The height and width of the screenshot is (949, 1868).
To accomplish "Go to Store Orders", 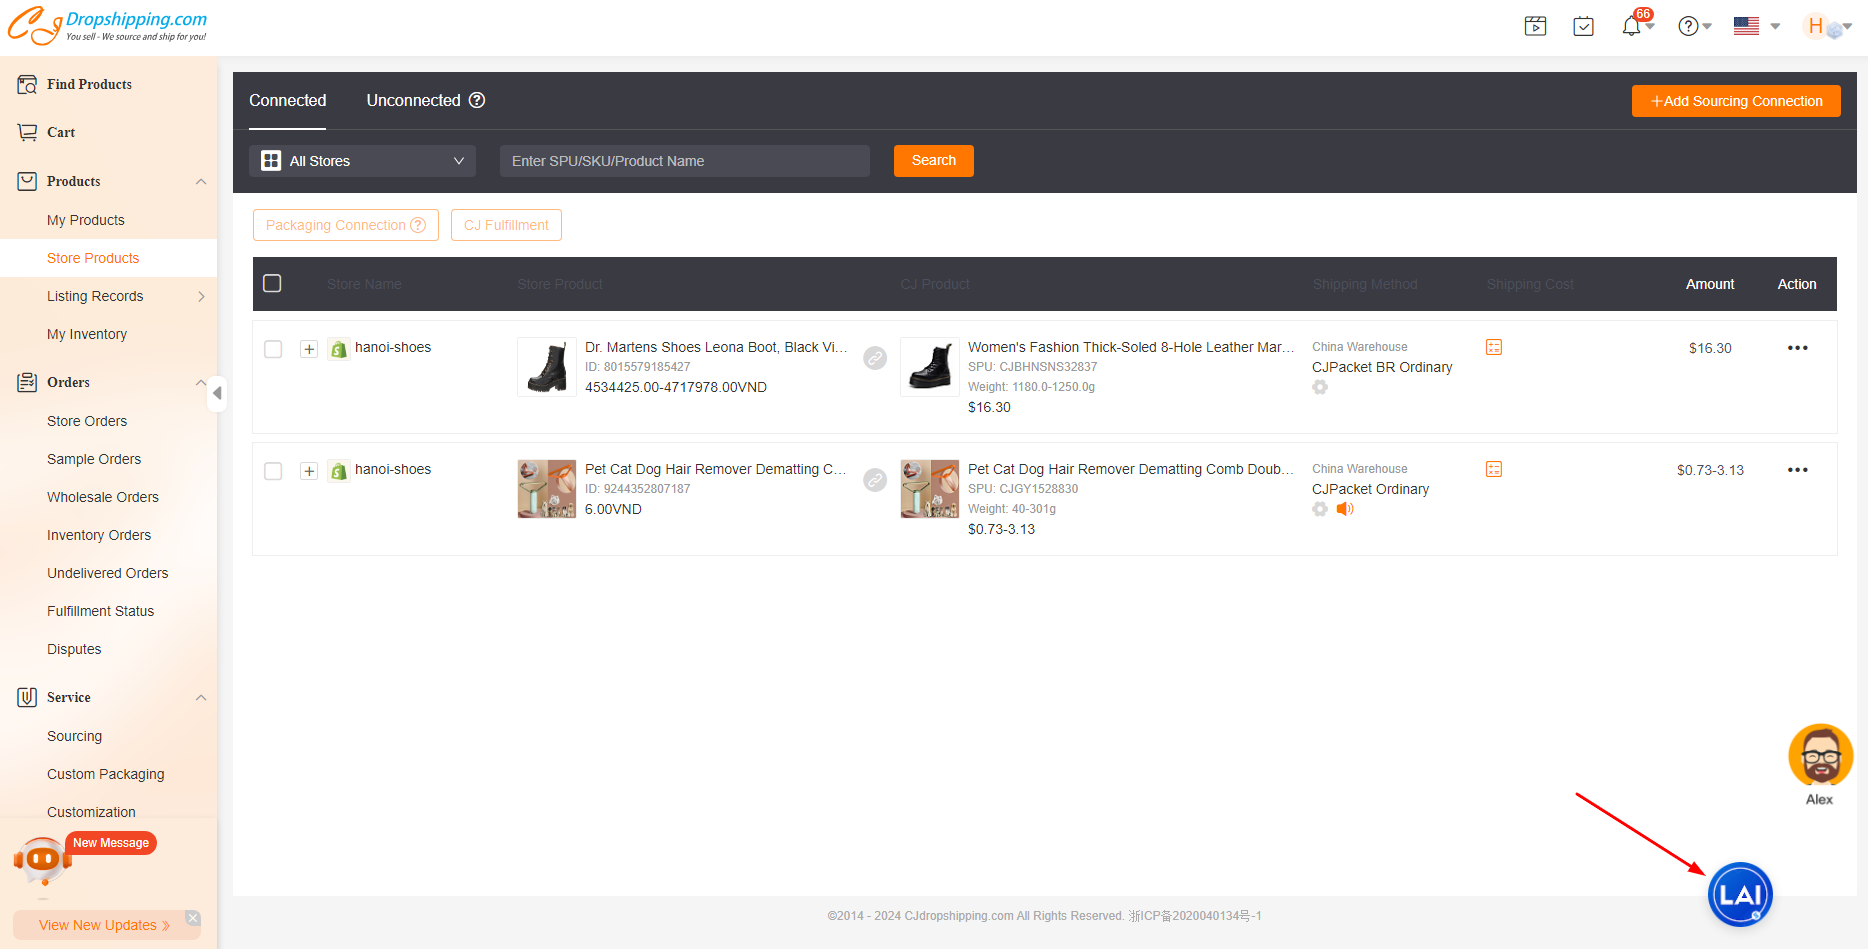I will click(x=87, y=421).
